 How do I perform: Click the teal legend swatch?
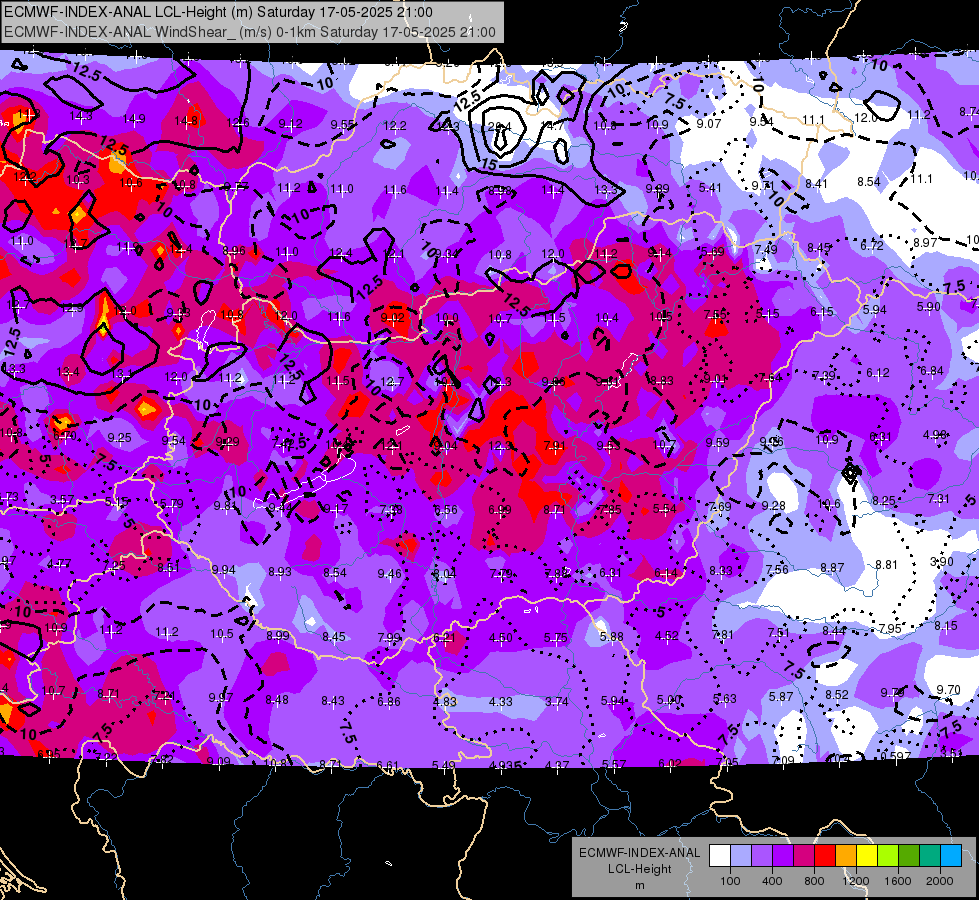(x=930, y=856)
